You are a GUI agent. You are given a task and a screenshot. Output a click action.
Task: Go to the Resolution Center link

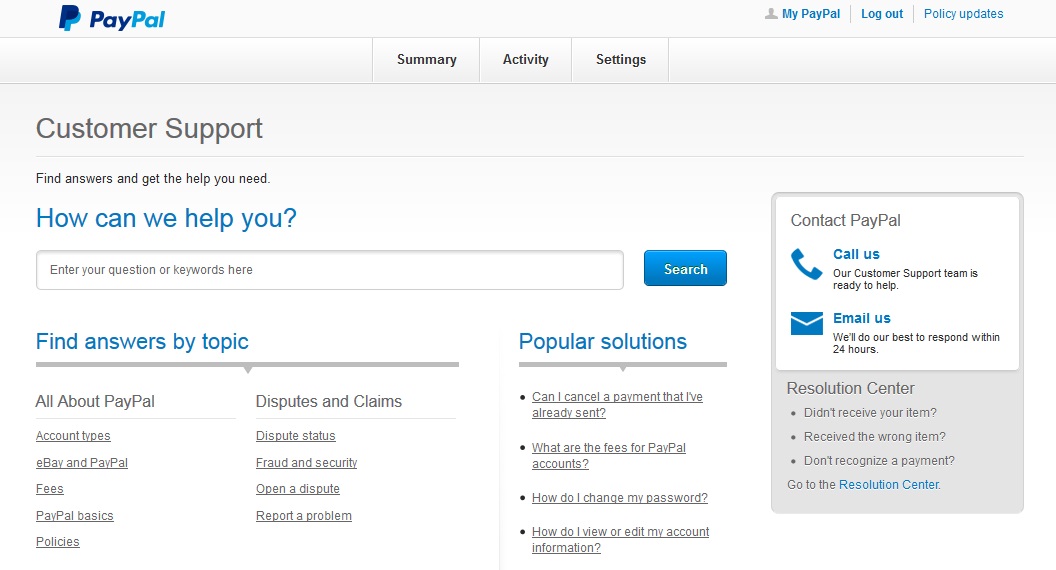(888, 484)
